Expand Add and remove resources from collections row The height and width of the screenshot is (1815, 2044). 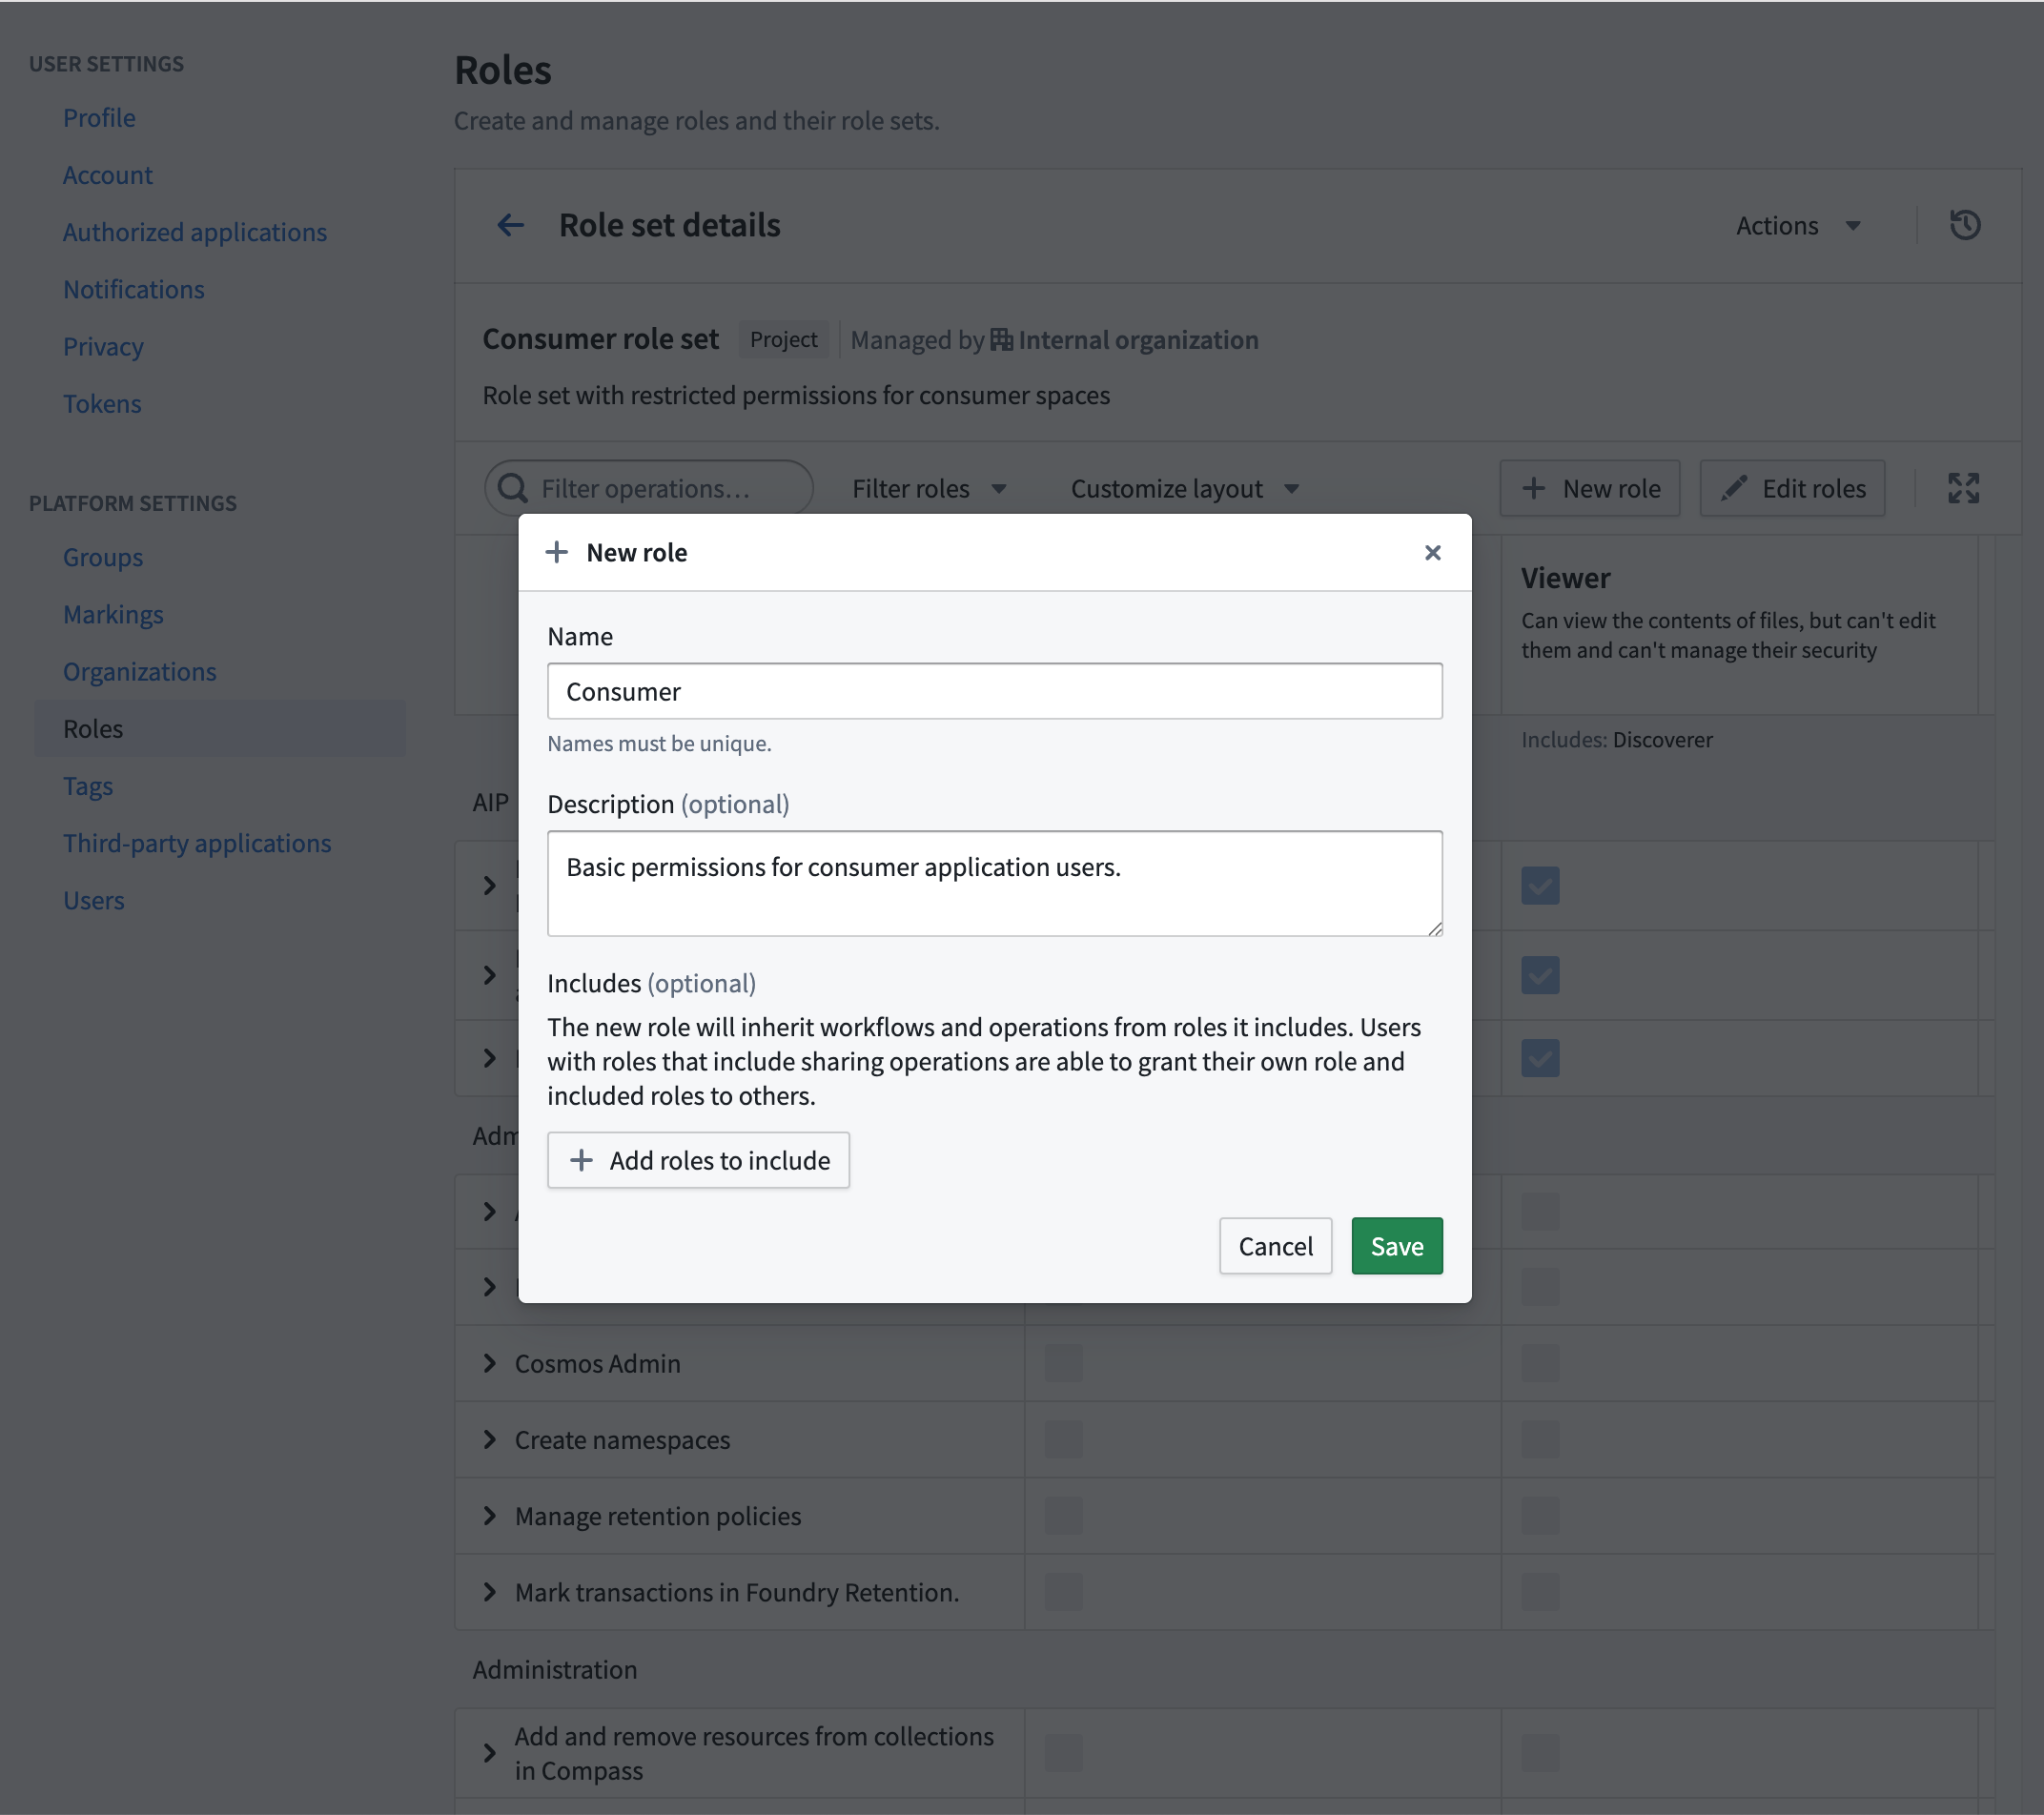[490, 1752]
